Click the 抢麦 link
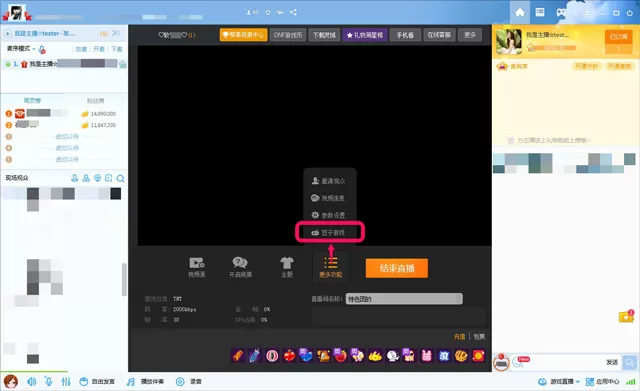The width and height of the screenshot is (640, 391). 81,49
